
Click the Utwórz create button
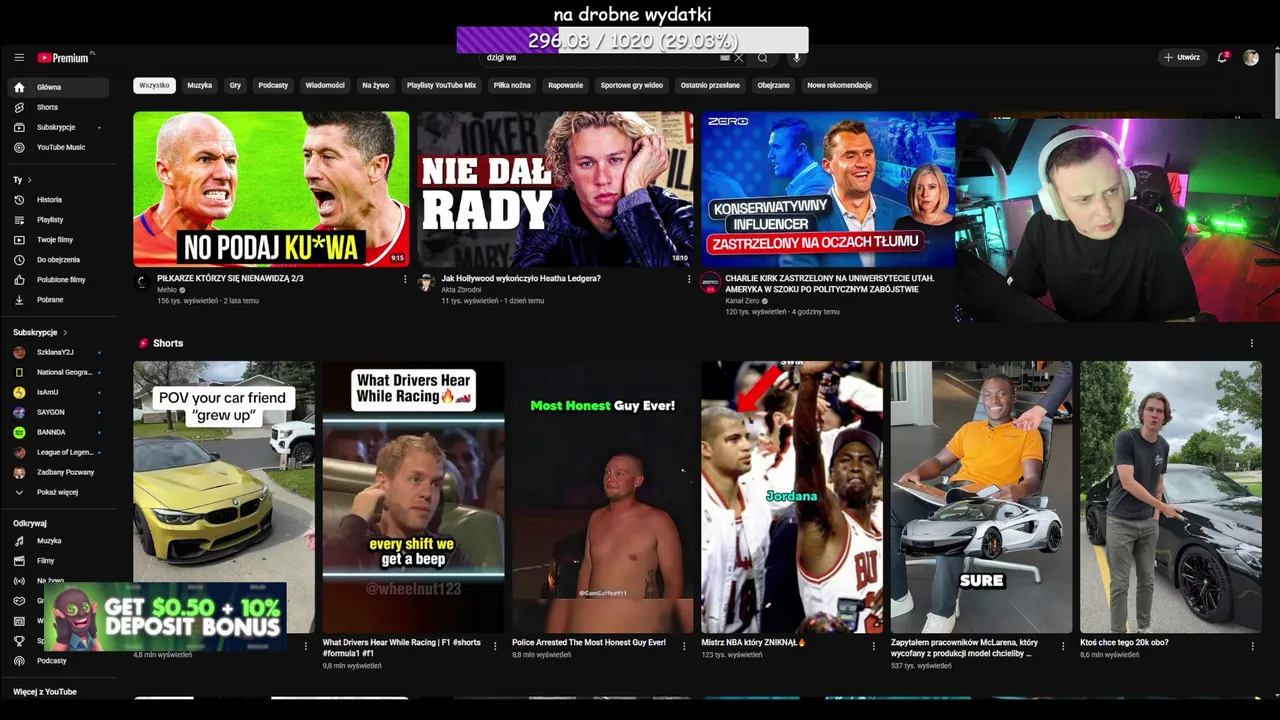click(1182, 58)
